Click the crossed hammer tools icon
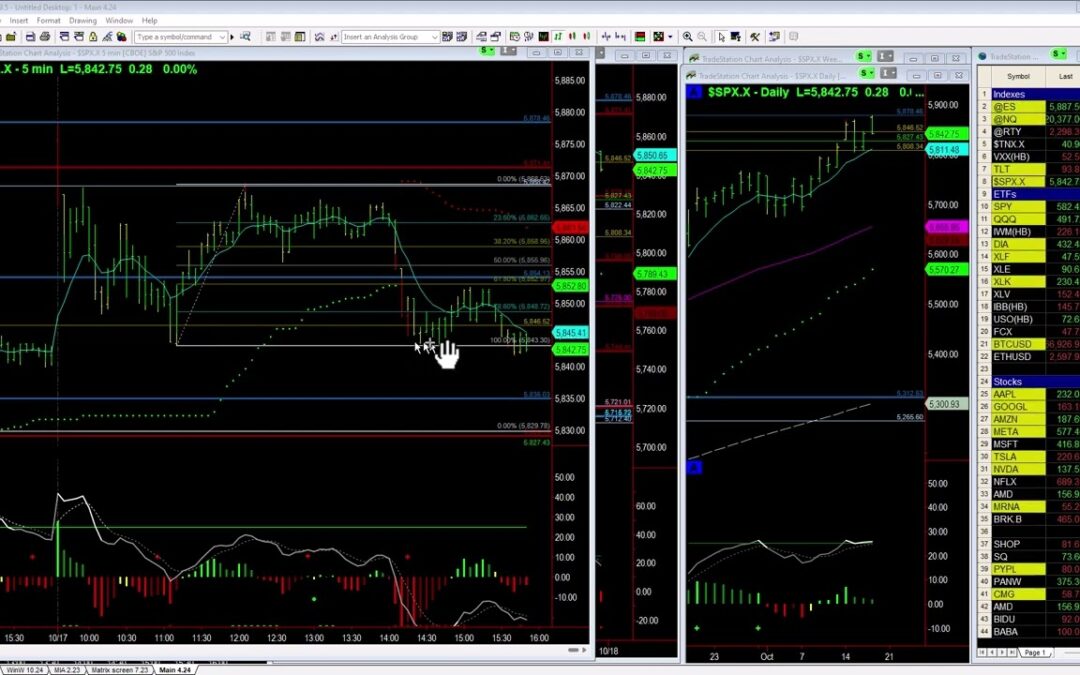This screenshot has width=1080, height=675. coord(754,37)
